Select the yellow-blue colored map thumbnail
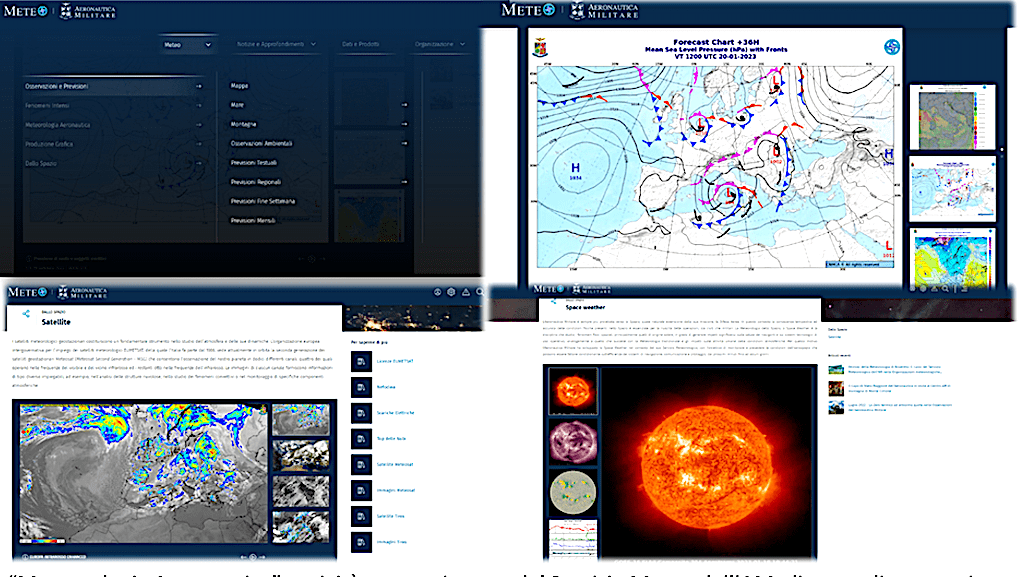The image size is (1024, 577). click(952, 259)
